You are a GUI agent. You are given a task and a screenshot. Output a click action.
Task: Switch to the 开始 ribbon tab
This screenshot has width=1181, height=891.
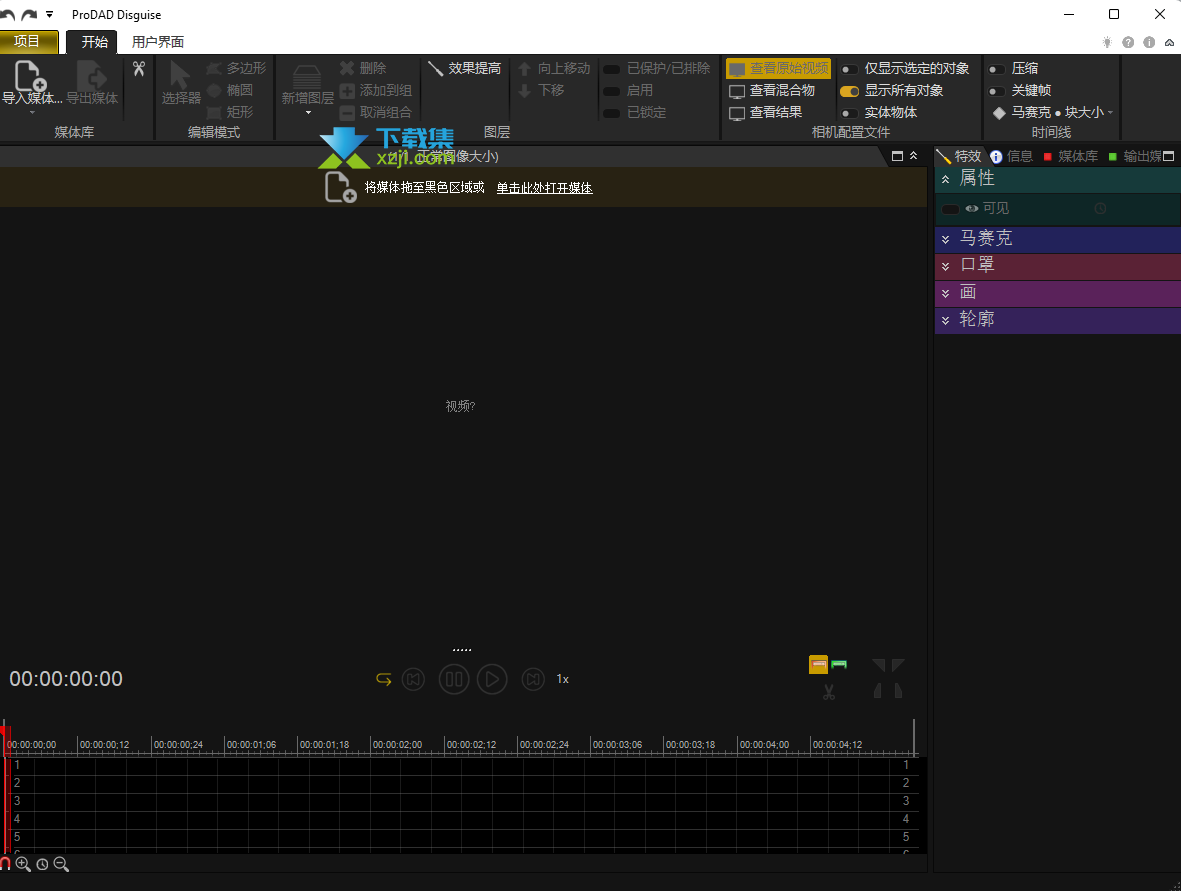point(94,42)
